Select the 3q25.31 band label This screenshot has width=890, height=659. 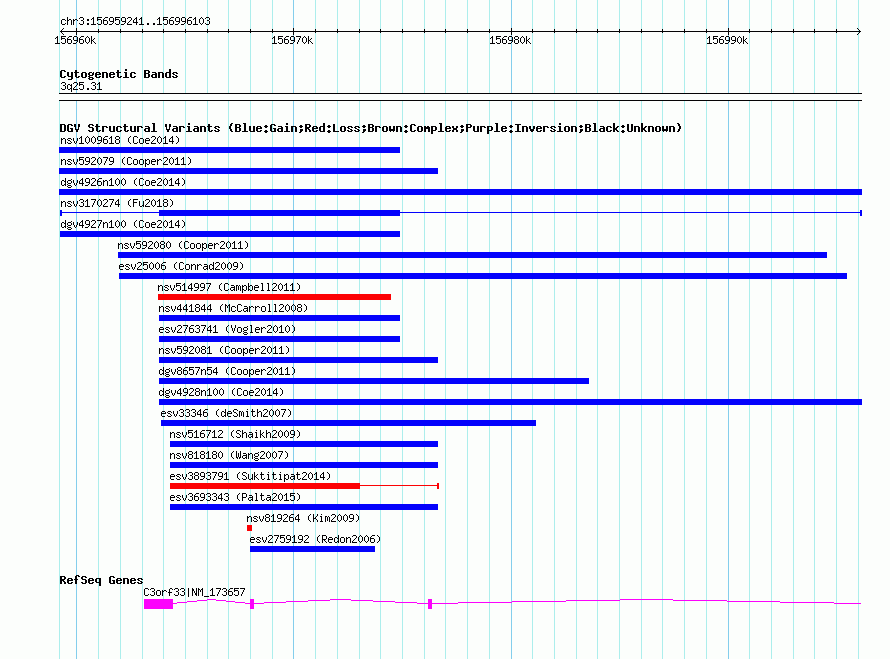(x=81, y=86)
